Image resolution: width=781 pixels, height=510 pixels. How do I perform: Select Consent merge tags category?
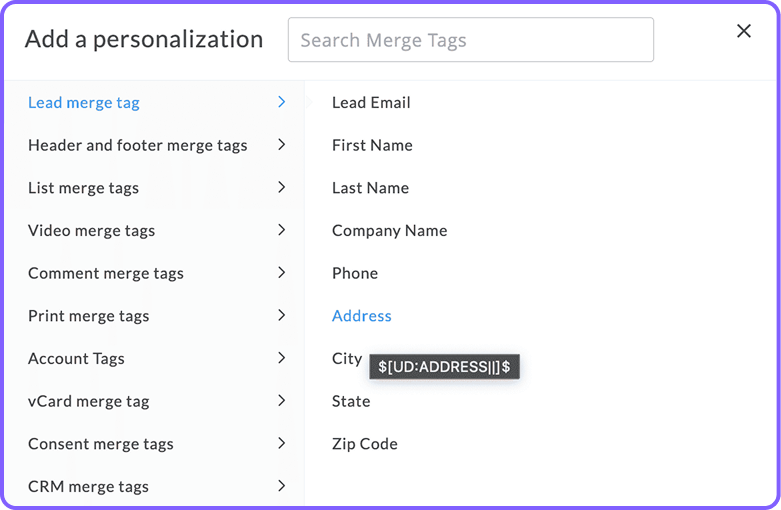click(100, 444)
